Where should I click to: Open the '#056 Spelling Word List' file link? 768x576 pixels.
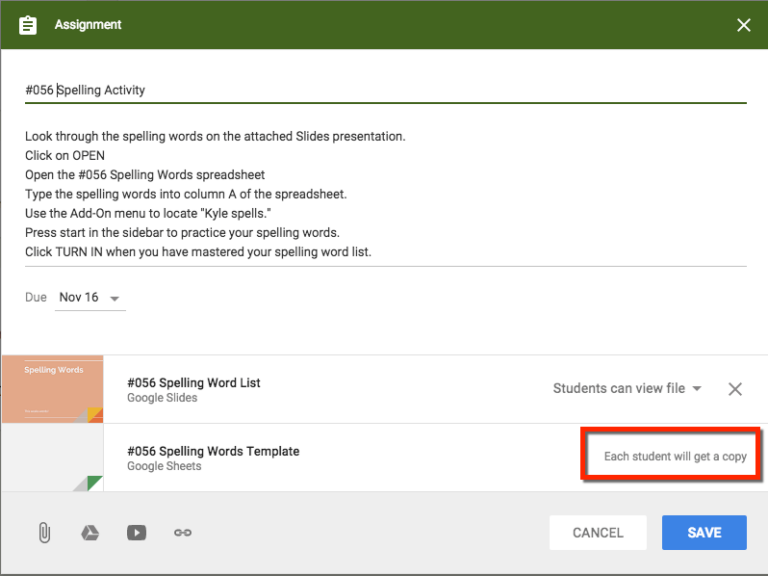[x=194, y=383]
